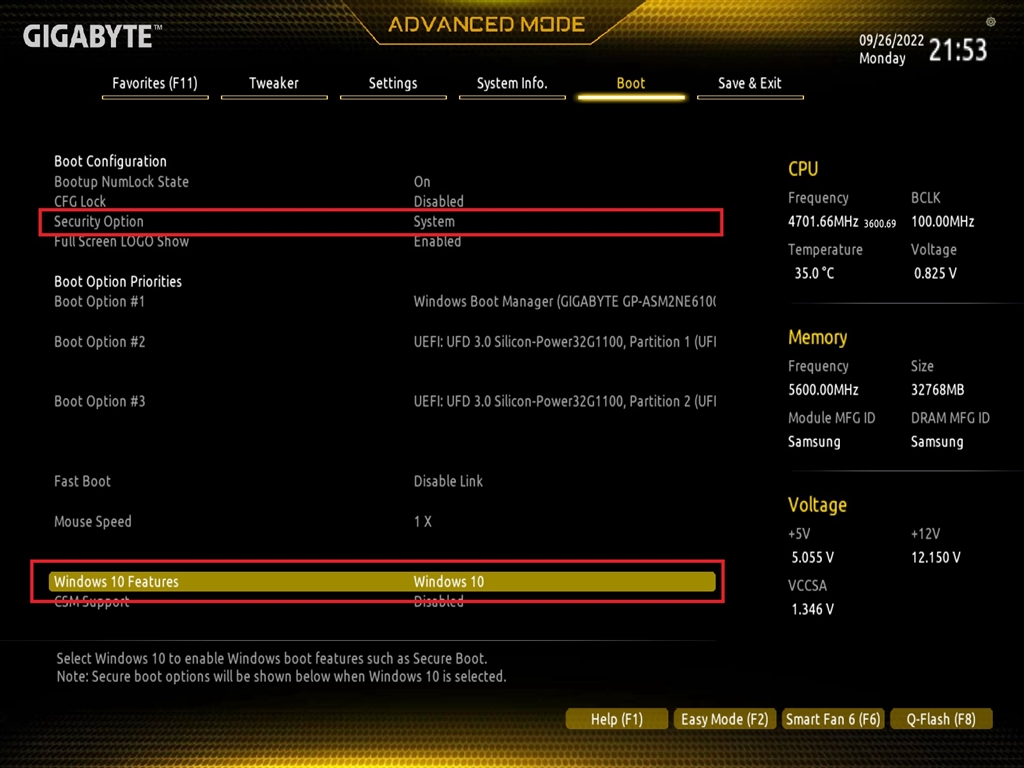
Task: Change Fast Boot value Disable Link
Action: pos(448,481)
